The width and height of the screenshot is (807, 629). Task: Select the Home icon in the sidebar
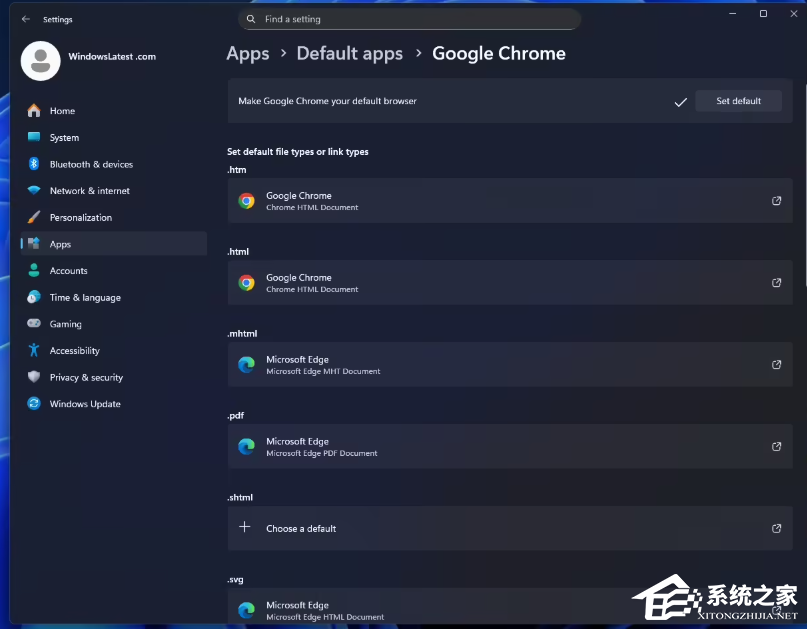34,110
